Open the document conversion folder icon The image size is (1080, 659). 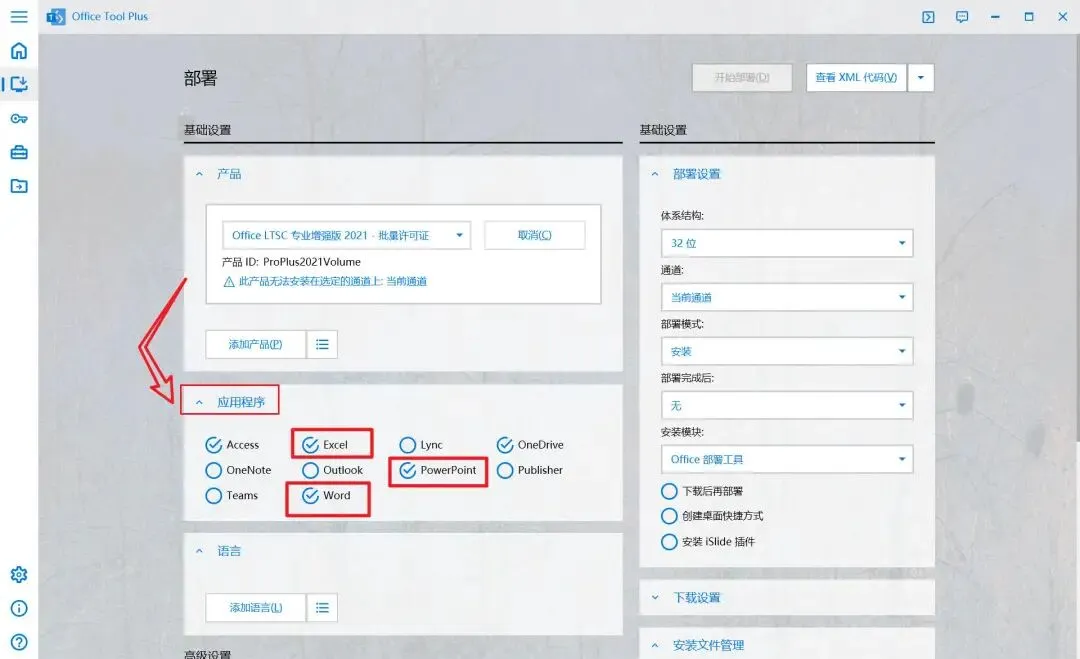tap(19, 186)
